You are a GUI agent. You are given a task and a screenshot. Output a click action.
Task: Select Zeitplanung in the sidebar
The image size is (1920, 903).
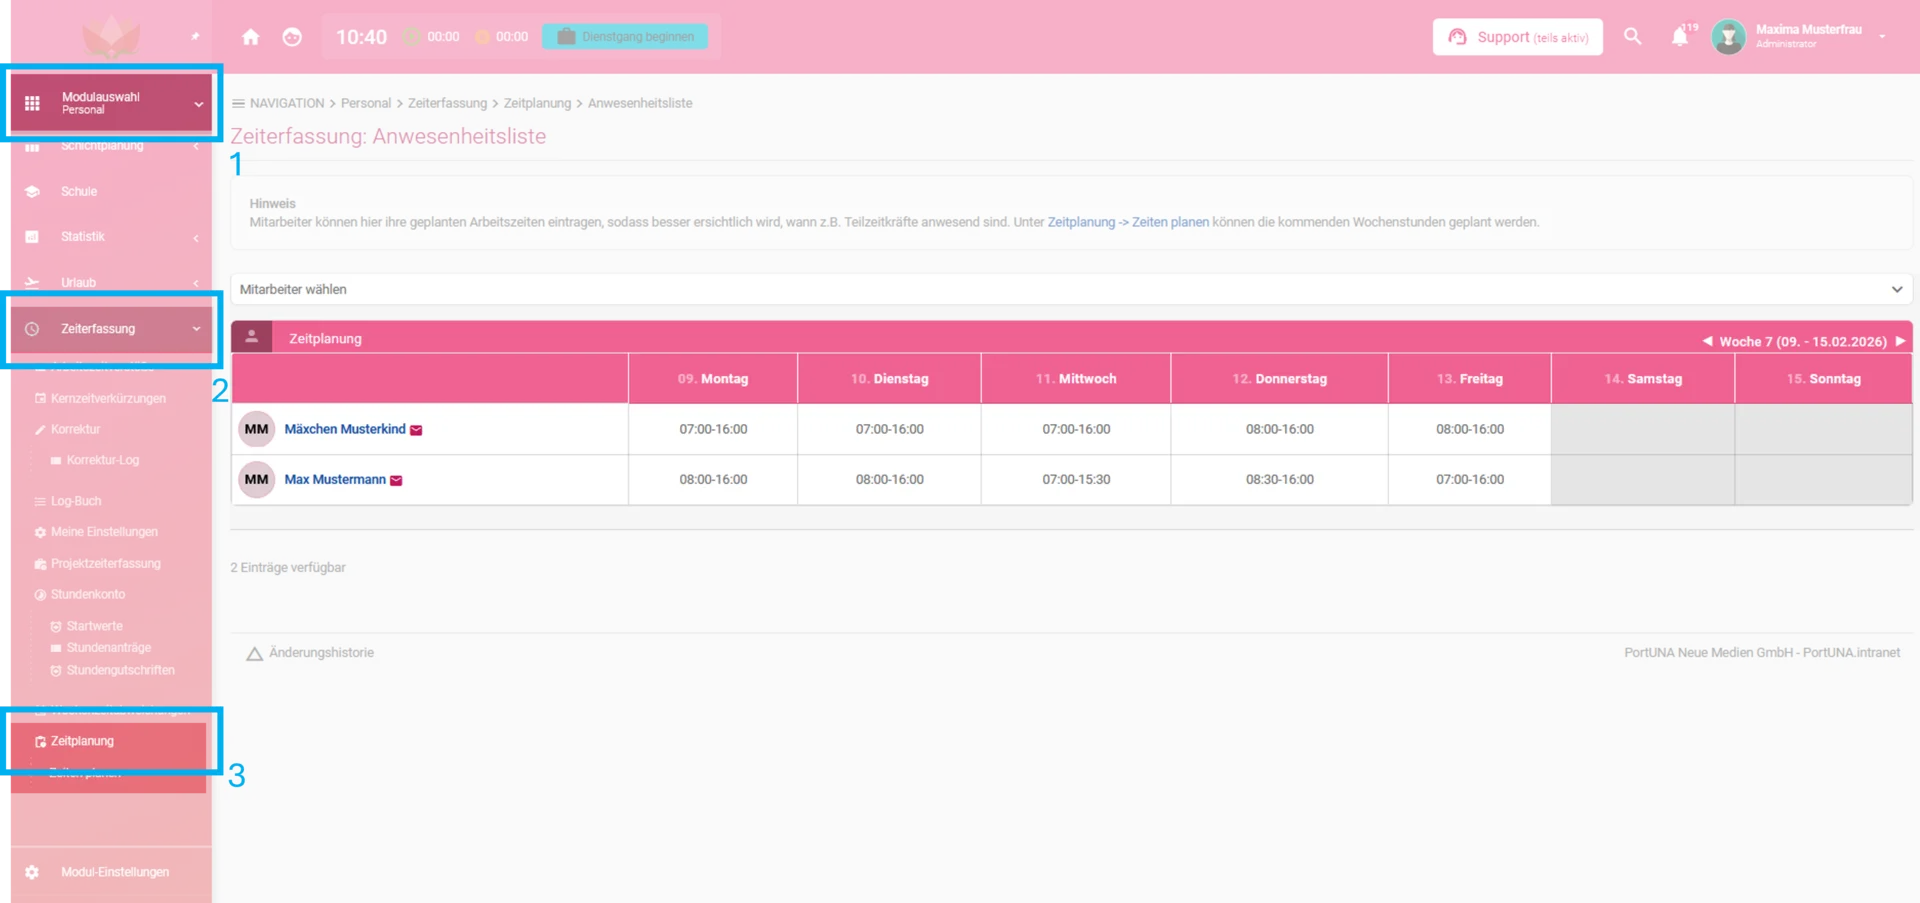(82, 741)
